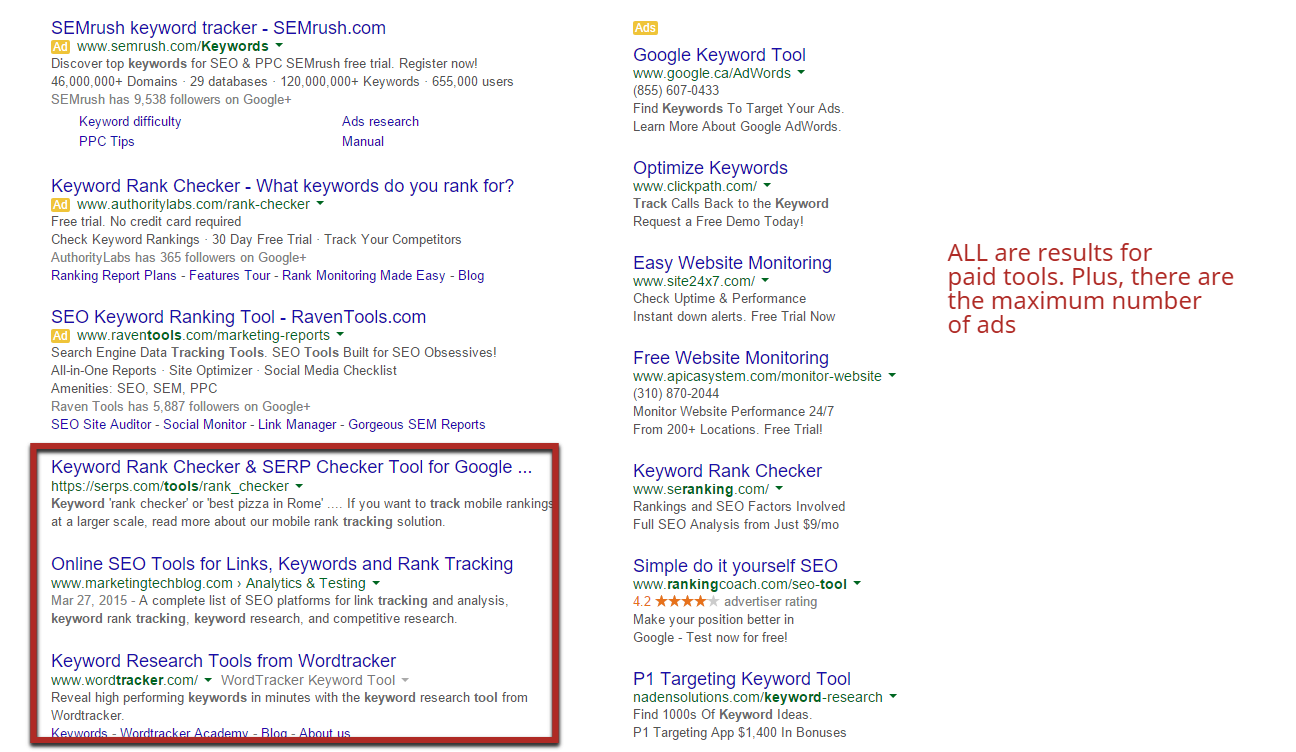Screen dimensions: 1296x752
Task: Visit the P1 Targeting Keyword Tool ad
Action: (742, 679)
